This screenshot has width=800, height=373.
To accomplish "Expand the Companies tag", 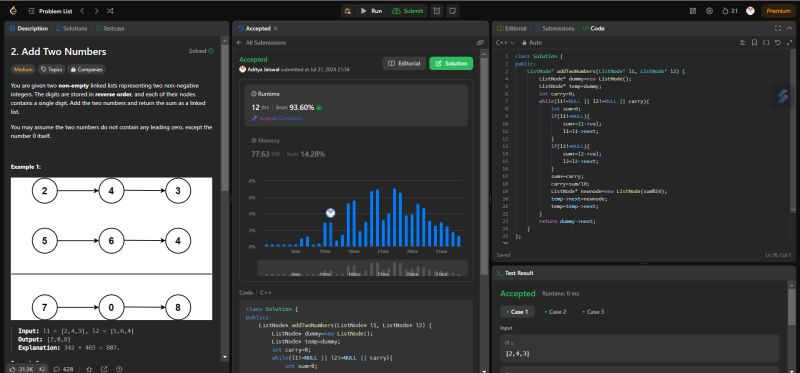I will [x=87, y=69].
